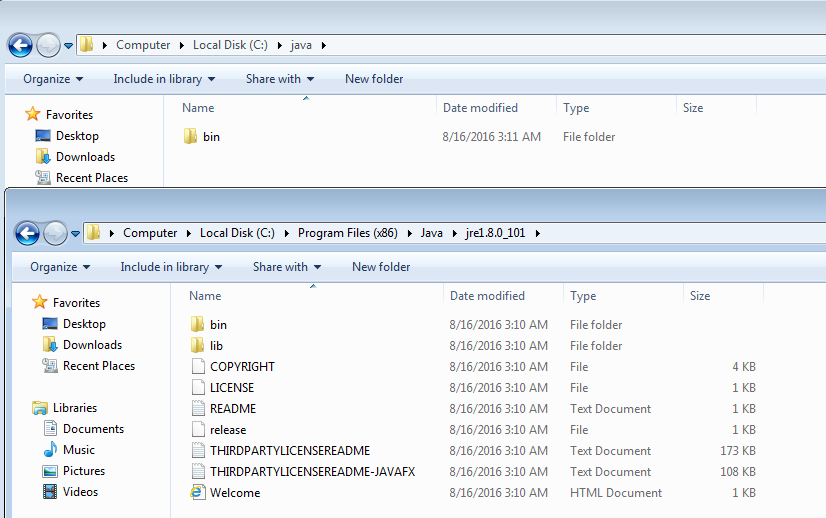826x518 pixels.
Task: Sort by Date modified column, lower window
Action: click(x=487, y=296)
